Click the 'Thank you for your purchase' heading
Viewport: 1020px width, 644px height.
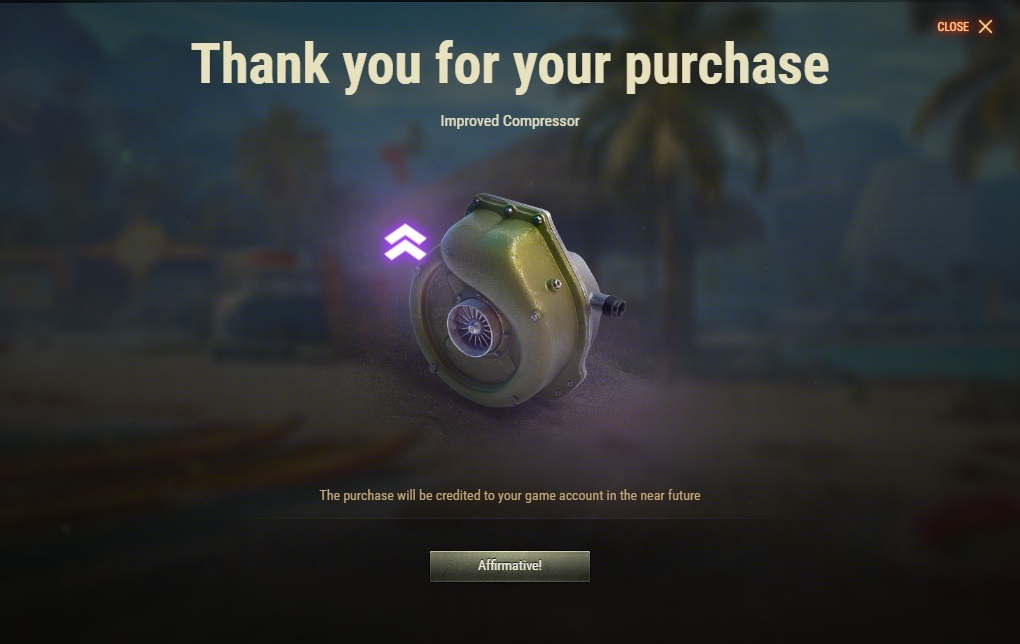pyautogui.click(x=510, y=65)
